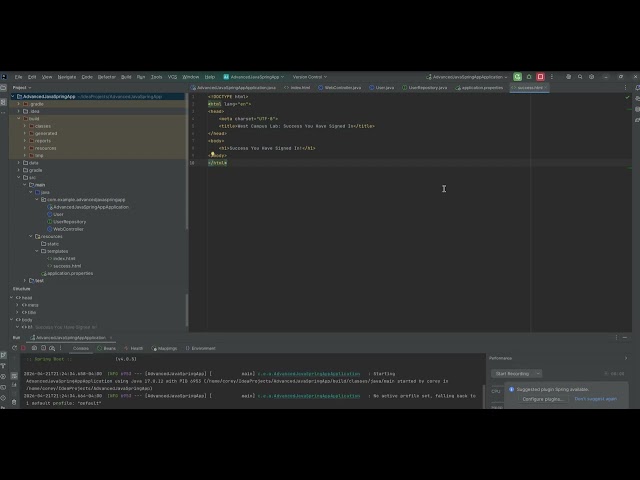640x480 pixels.
Task: Open the Search Everywhere magnifier icon
Action: 580,77
